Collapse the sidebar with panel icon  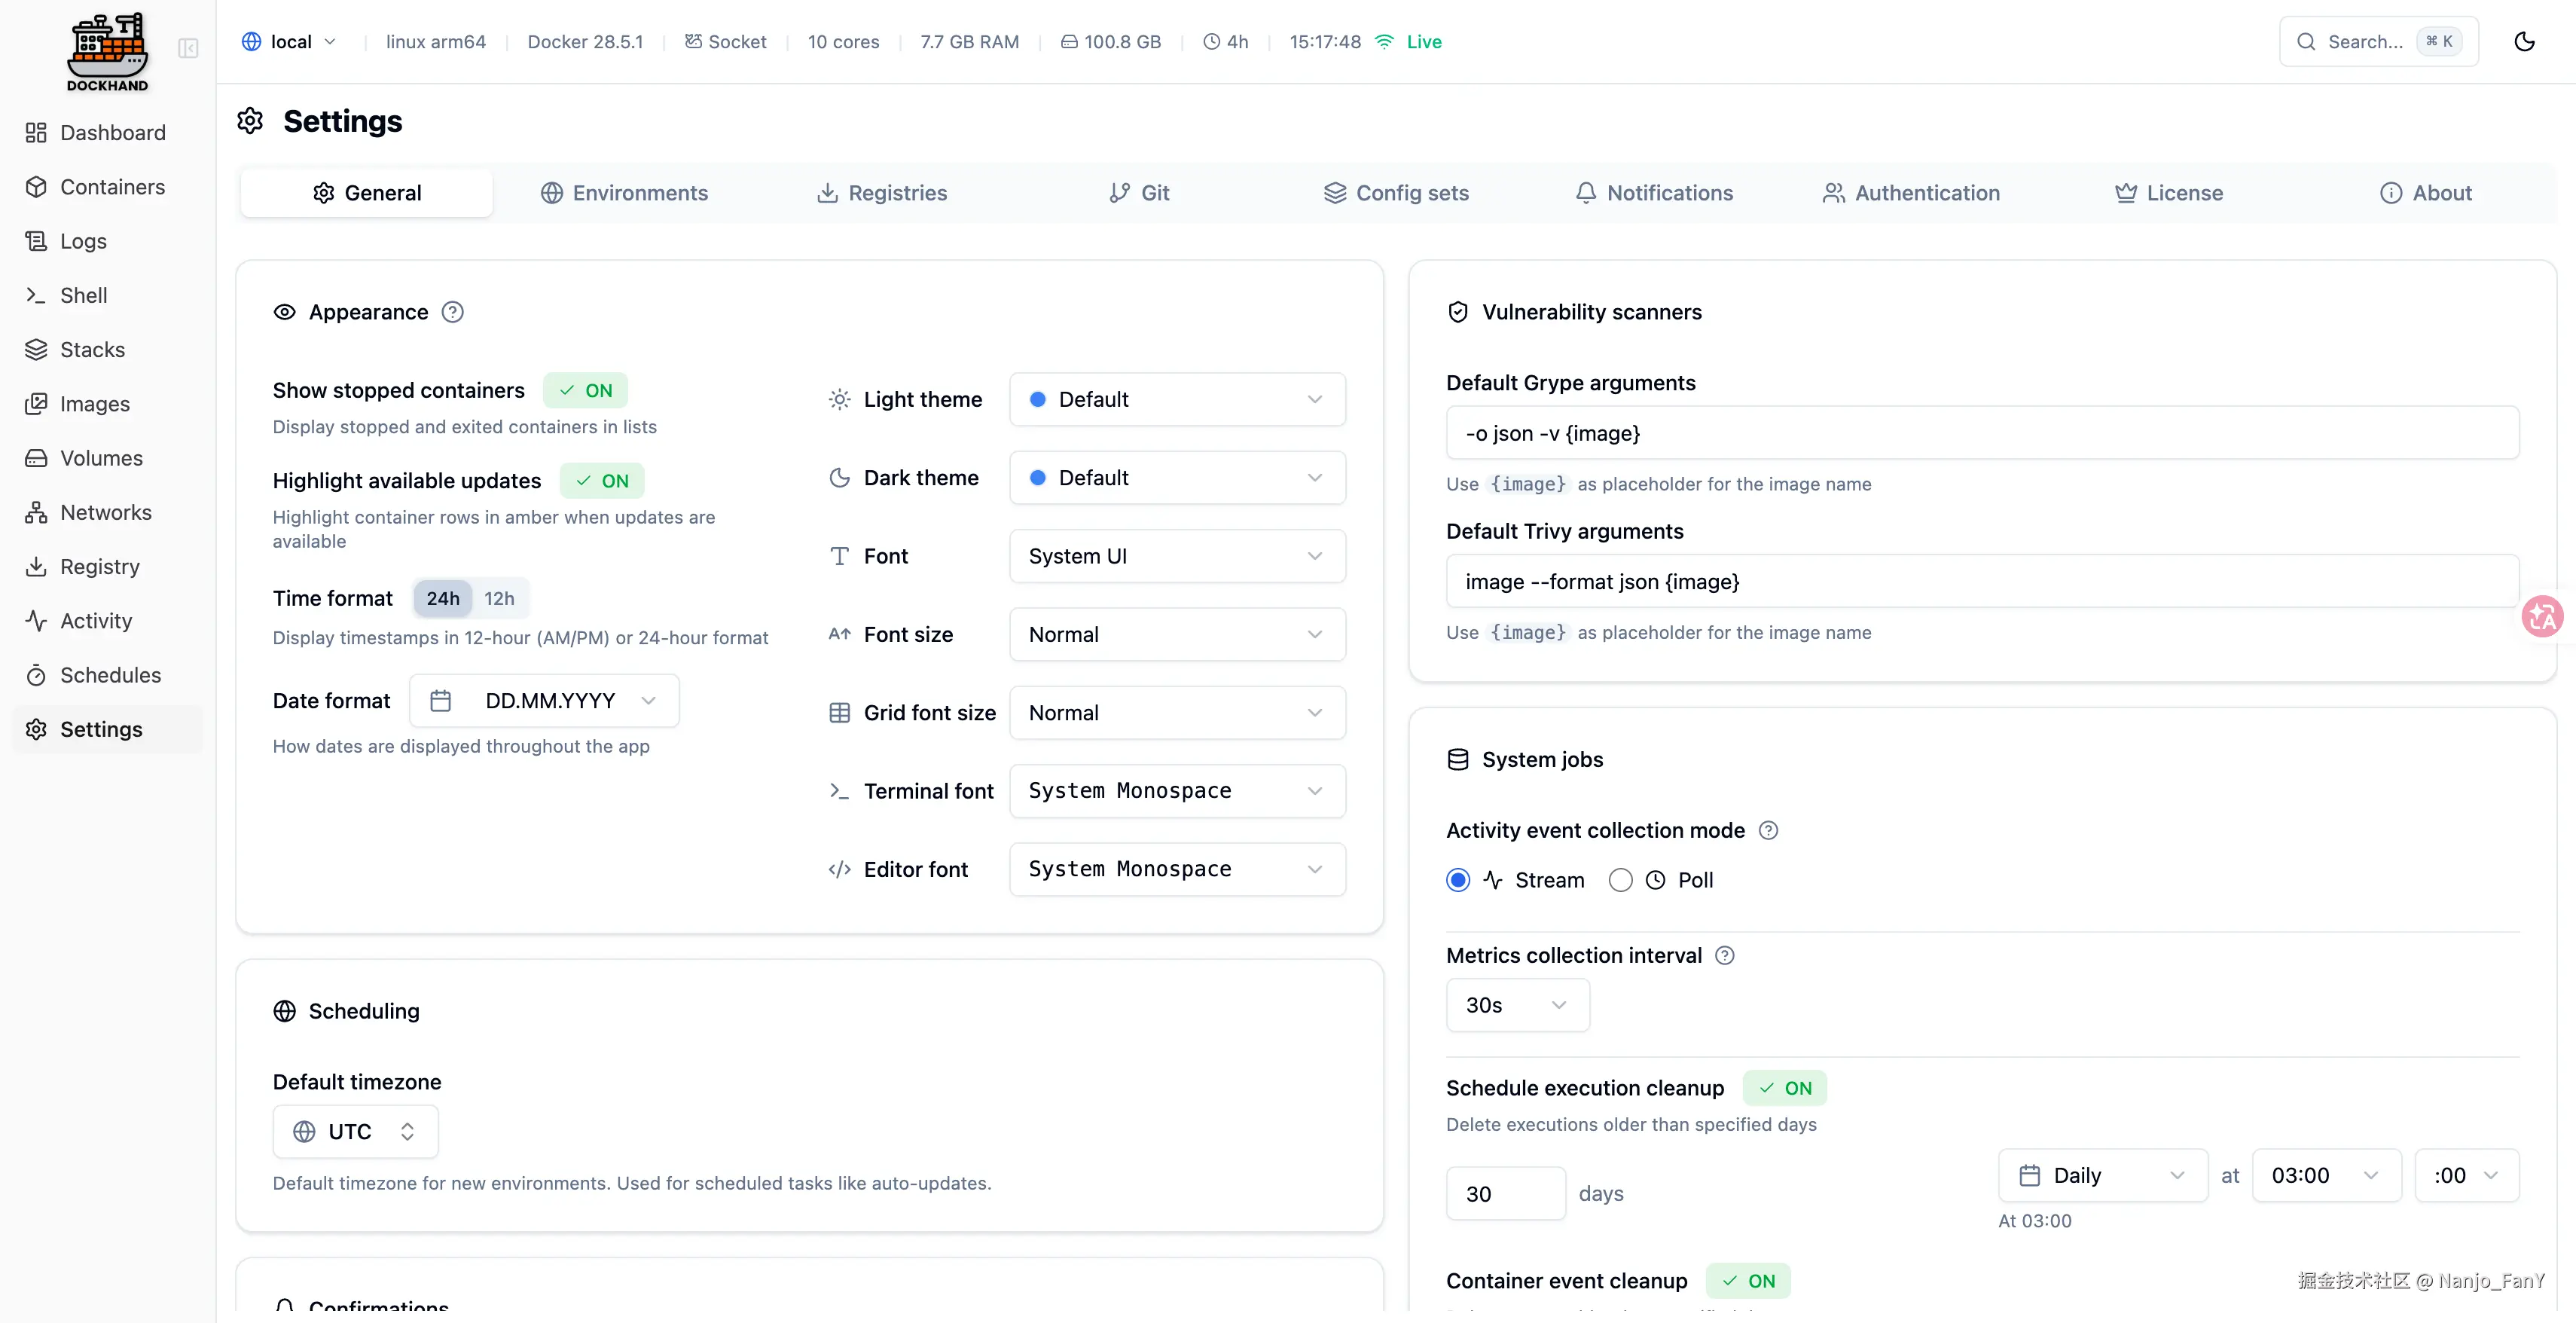point(188,48)
